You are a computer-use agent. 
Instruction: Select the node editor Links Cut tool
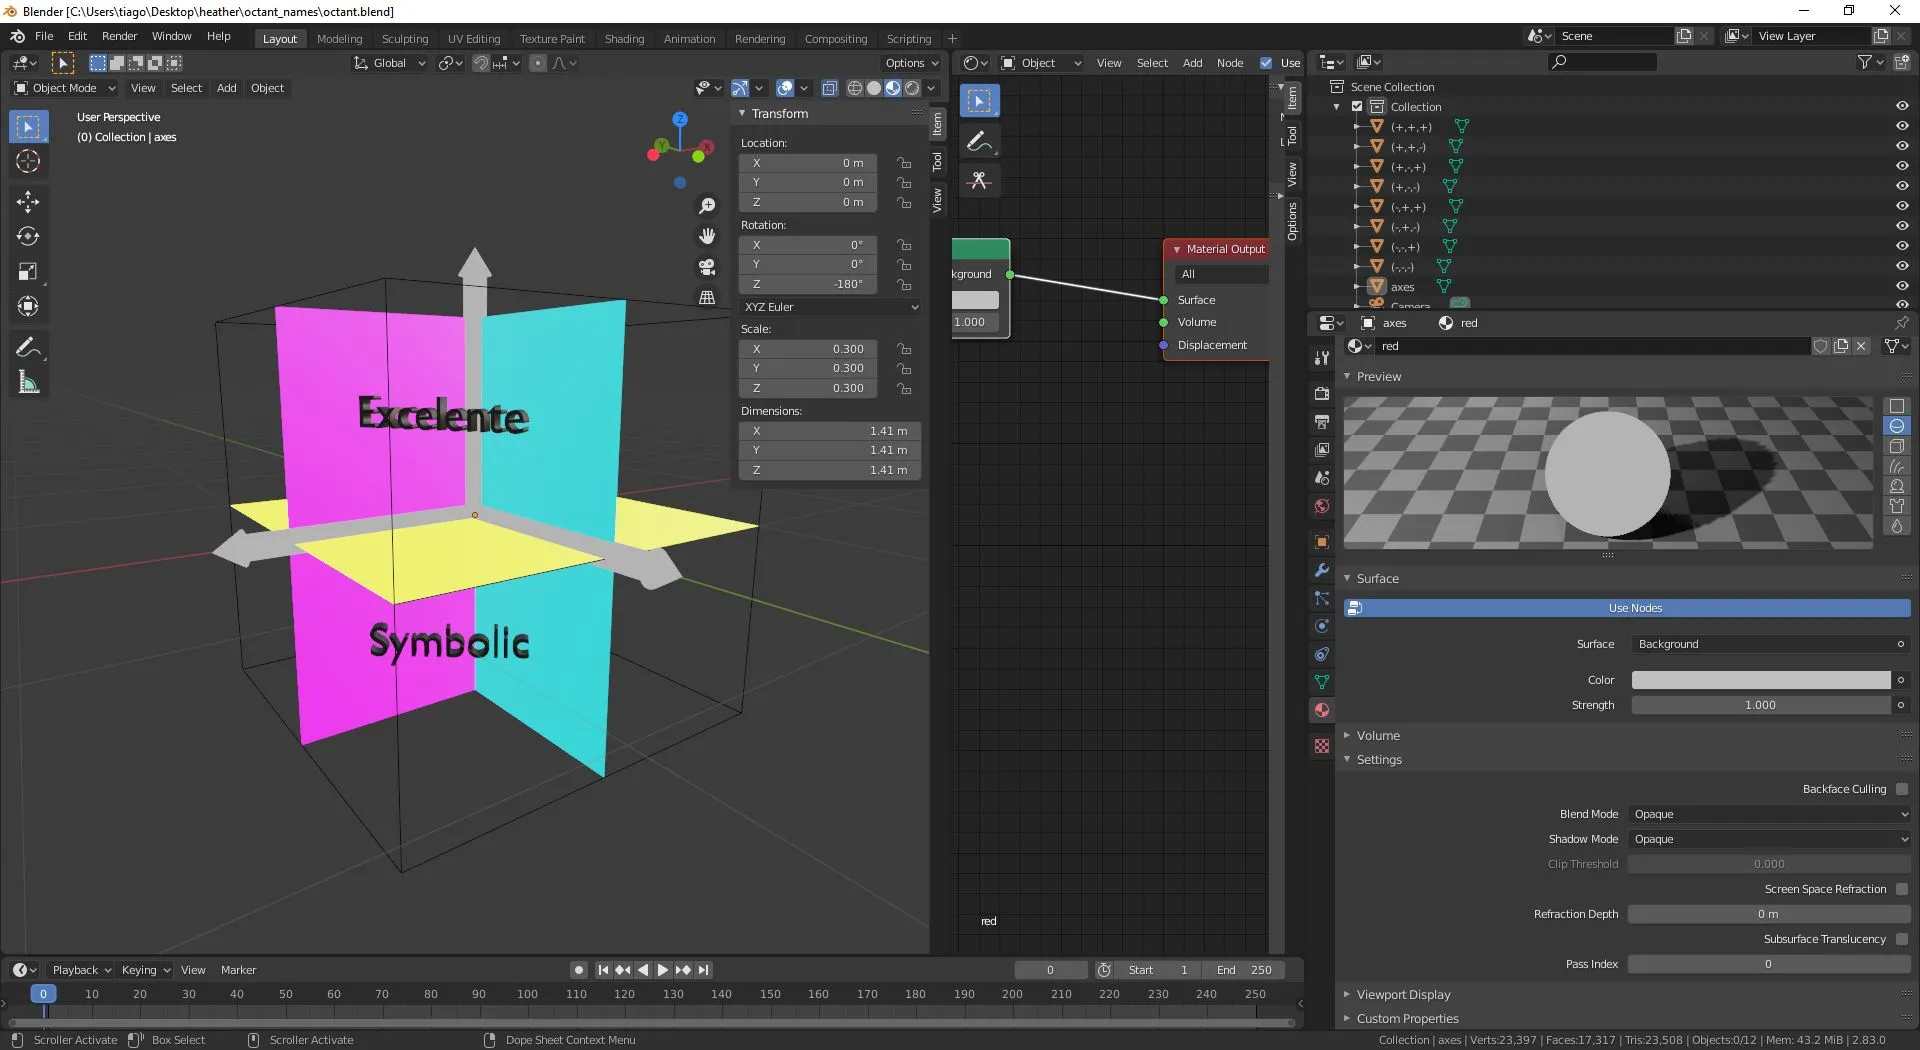[x=979, y=181]
